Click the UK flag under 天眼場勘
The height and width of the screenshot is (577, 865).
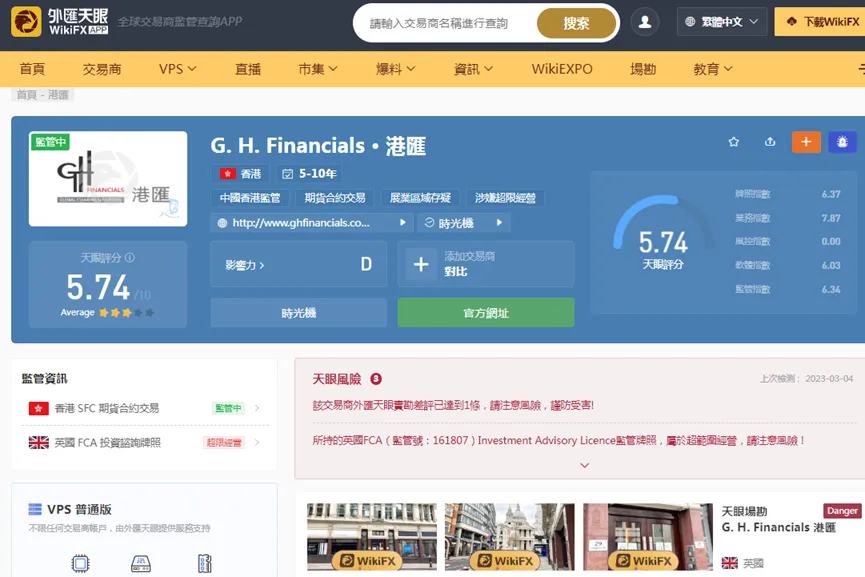(729, 563)
